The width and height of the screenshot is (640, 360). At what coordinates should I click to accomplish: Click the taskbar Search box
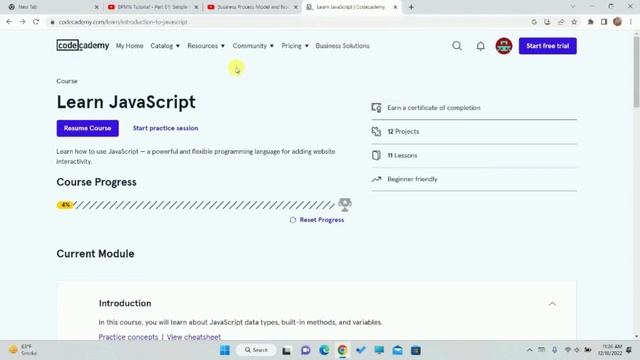tap(256, 350)
